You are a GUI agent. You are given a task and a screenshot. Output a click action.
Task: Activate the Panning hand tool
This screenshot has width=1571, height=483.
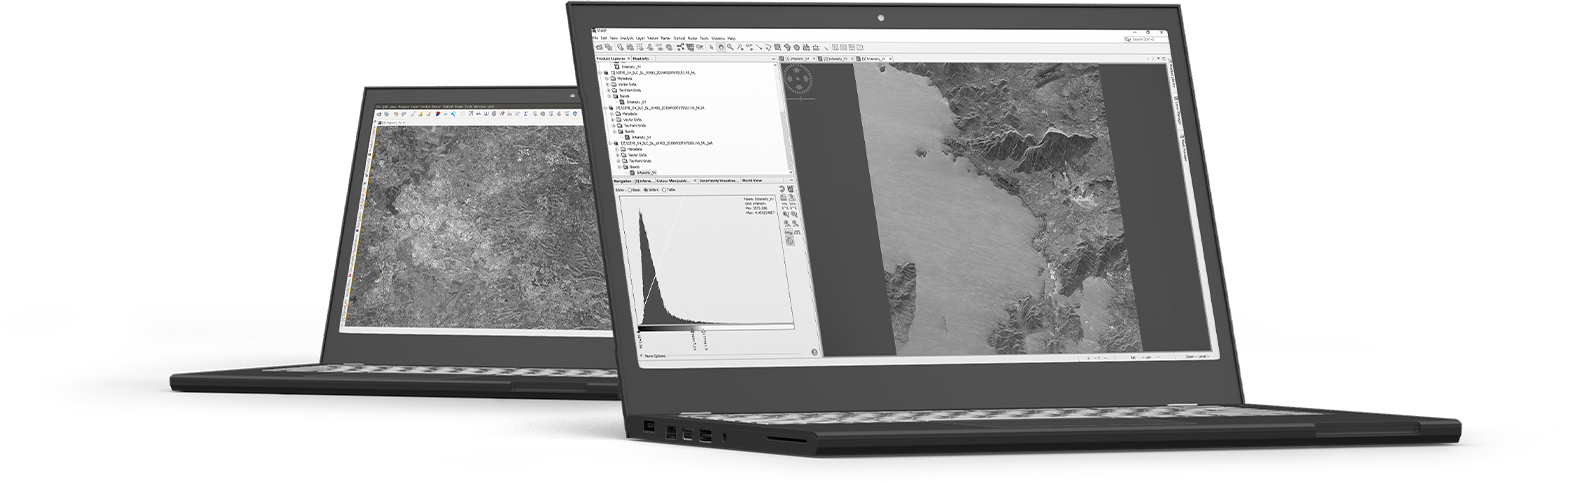[x=723, y=47]
